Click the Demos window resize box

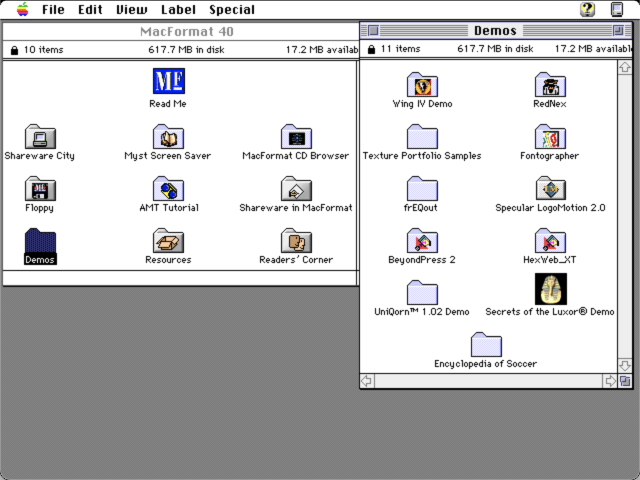point(625,381)
